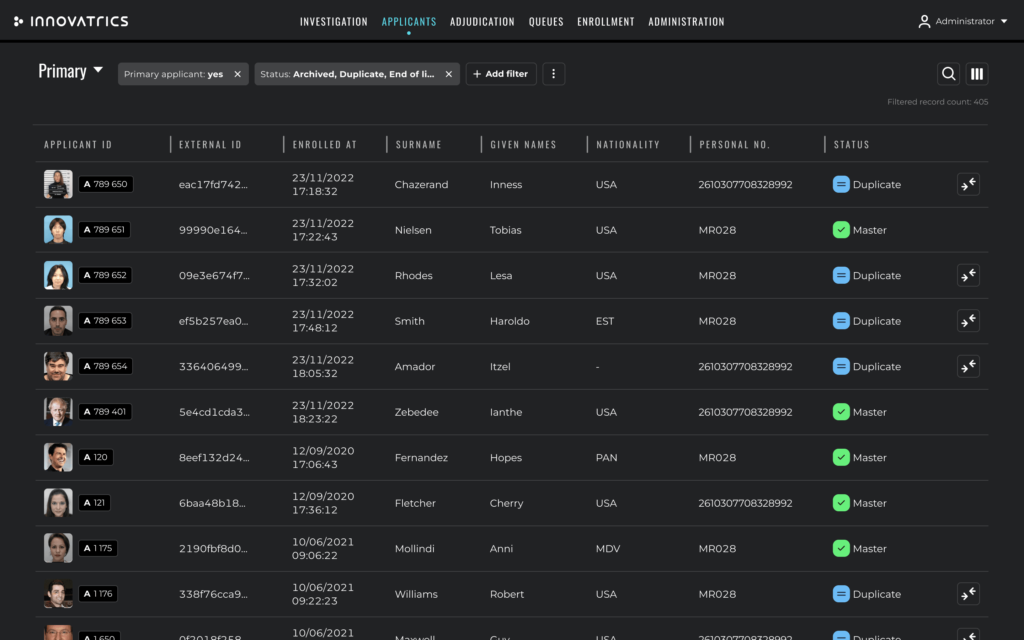Click Master status icon for Zebedee
The width and height of the screenshot is (1024, 640).
tap(840, 412)
